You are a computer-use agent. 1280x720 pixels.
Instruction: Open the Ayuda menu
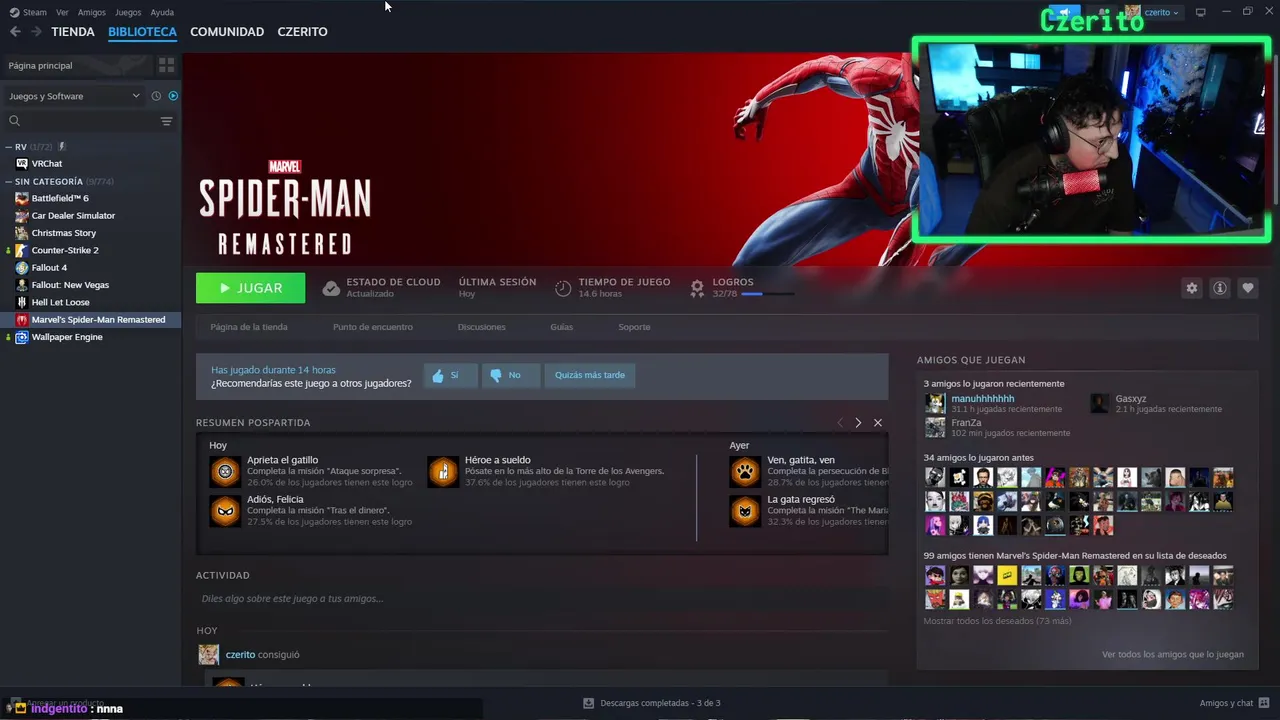pos(162,12)
